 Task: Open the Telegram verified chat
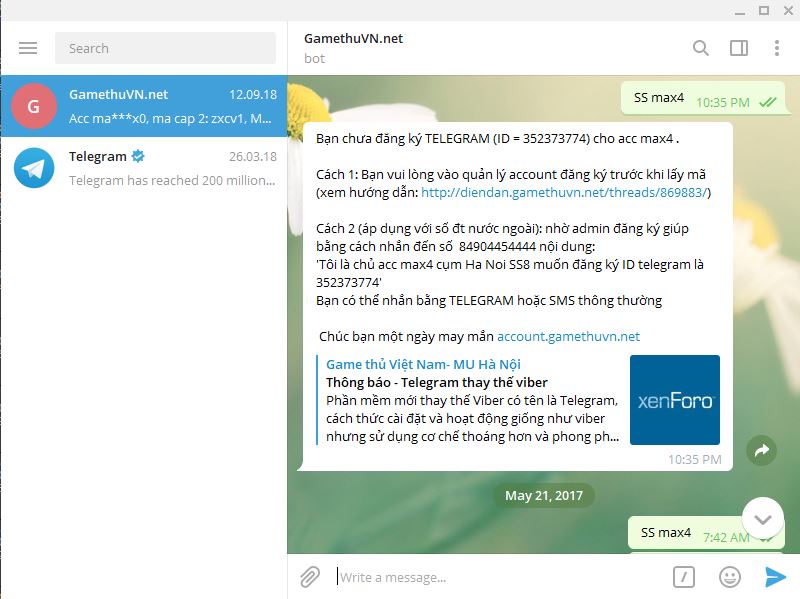(x=144, y=168)
